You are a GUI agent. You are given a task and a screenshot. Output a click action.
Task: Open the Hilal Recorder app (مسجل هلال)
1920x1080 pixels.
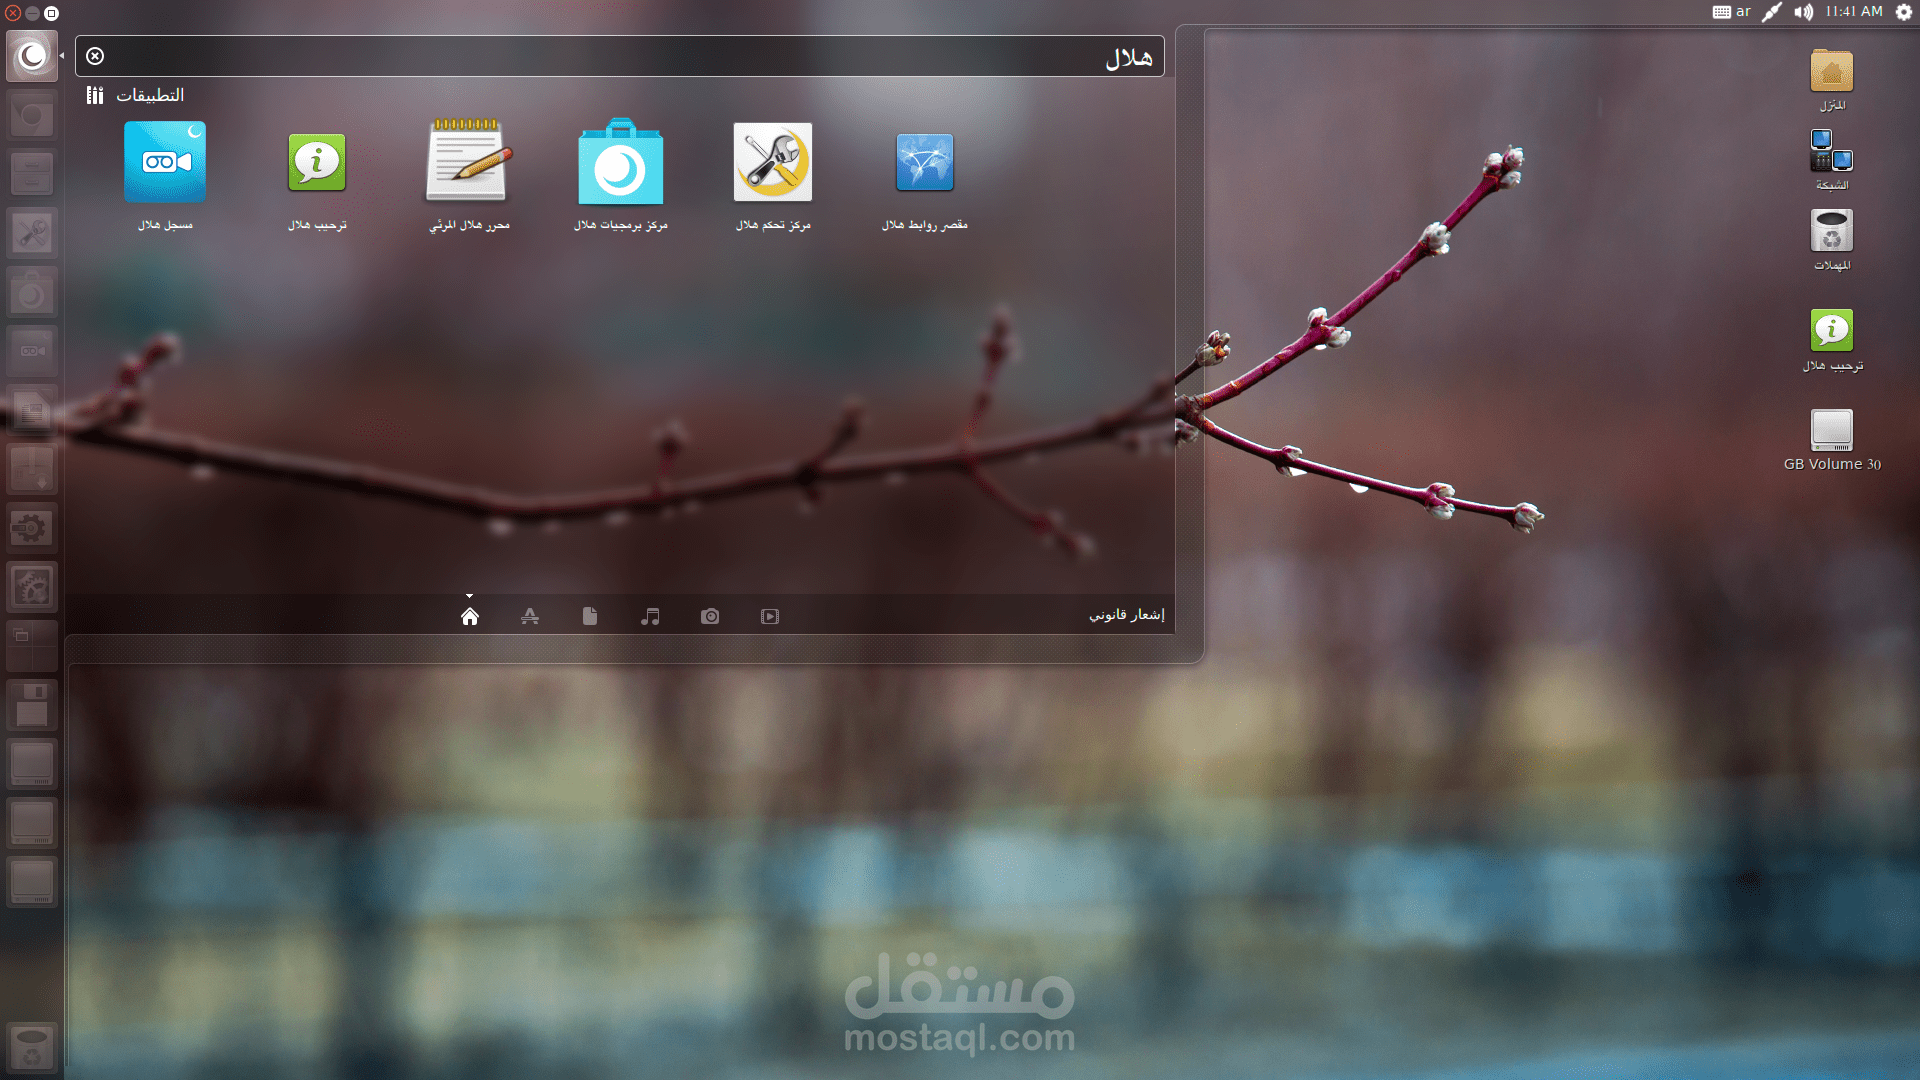point(165,163)
